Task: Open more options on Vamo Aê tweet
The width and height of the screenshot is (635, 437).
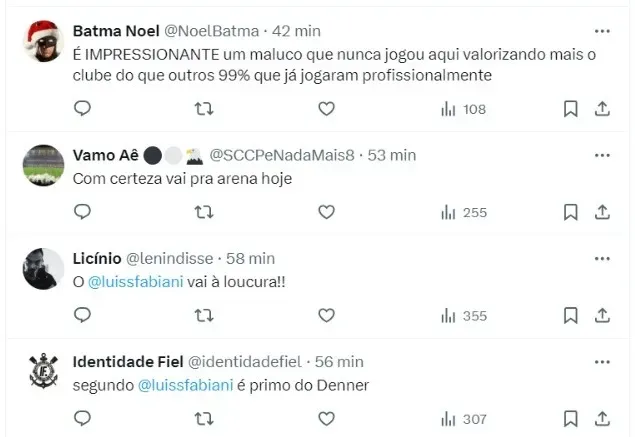Action: 602,154
